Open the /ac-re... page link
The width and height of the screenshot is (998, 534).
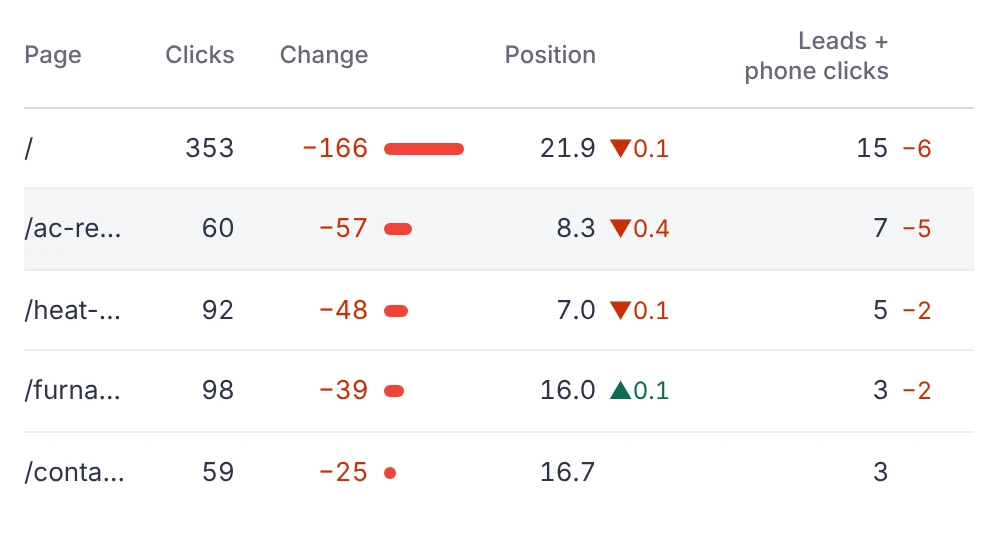coord(73,228)
